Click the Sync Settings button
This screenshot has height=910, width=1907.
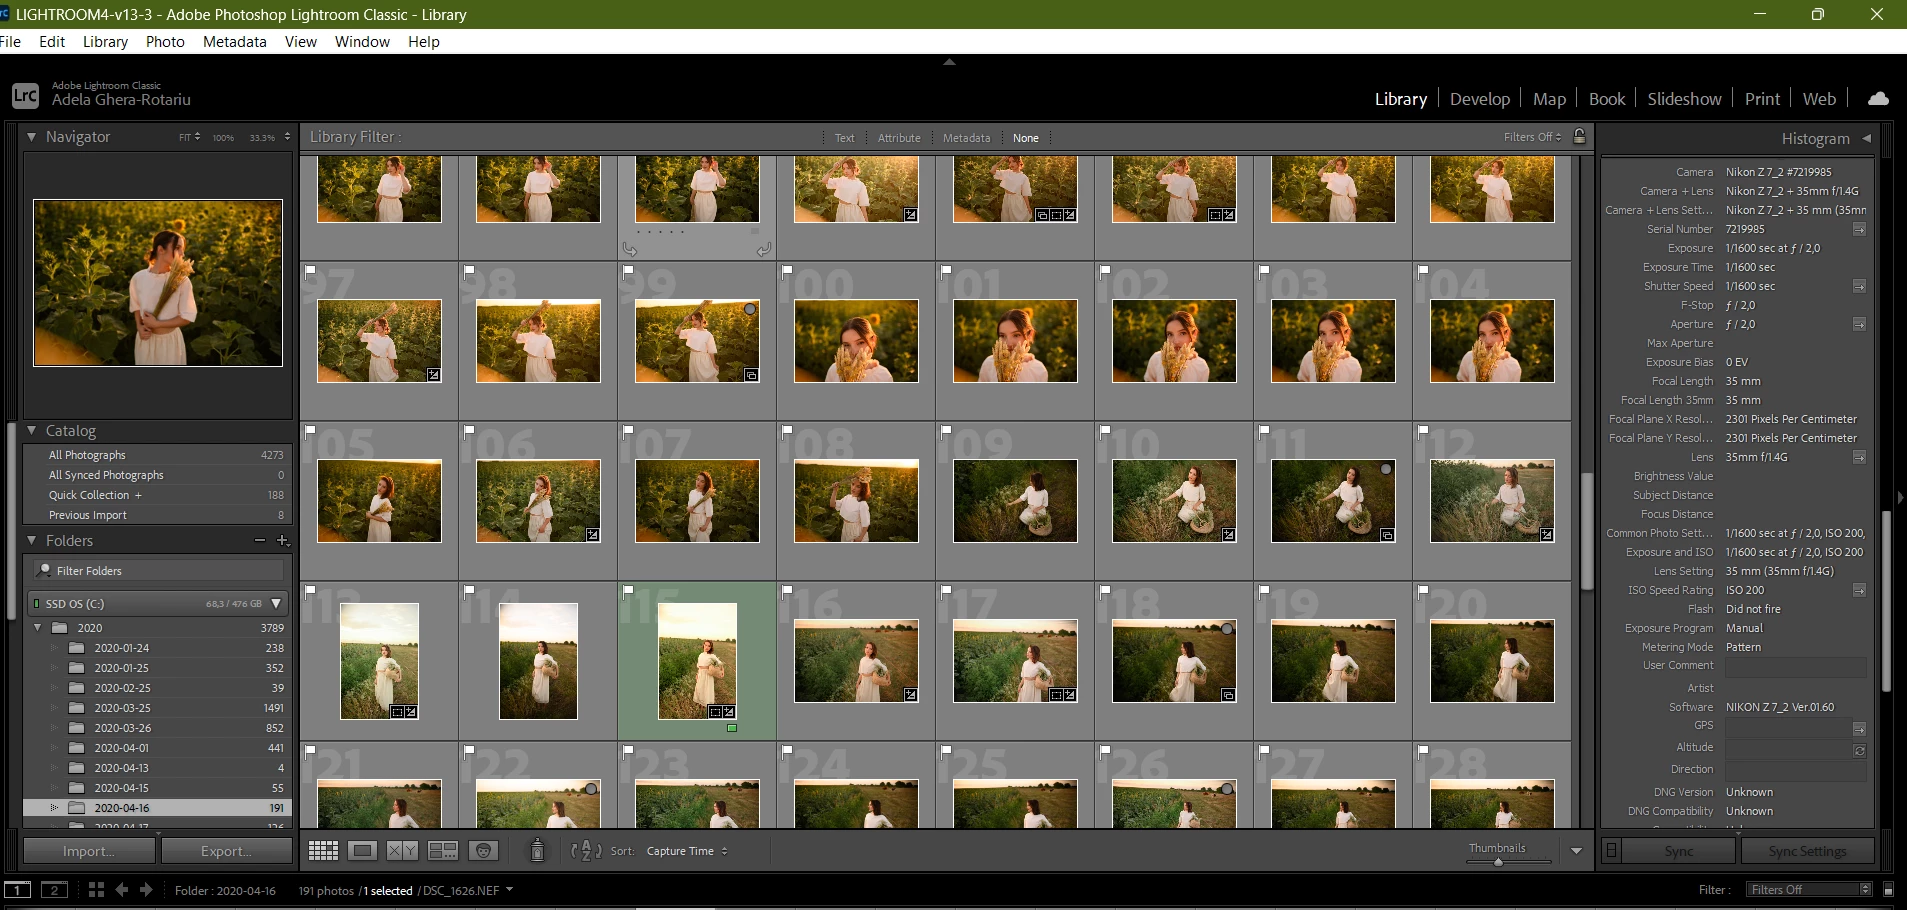tap(1807, 851)
